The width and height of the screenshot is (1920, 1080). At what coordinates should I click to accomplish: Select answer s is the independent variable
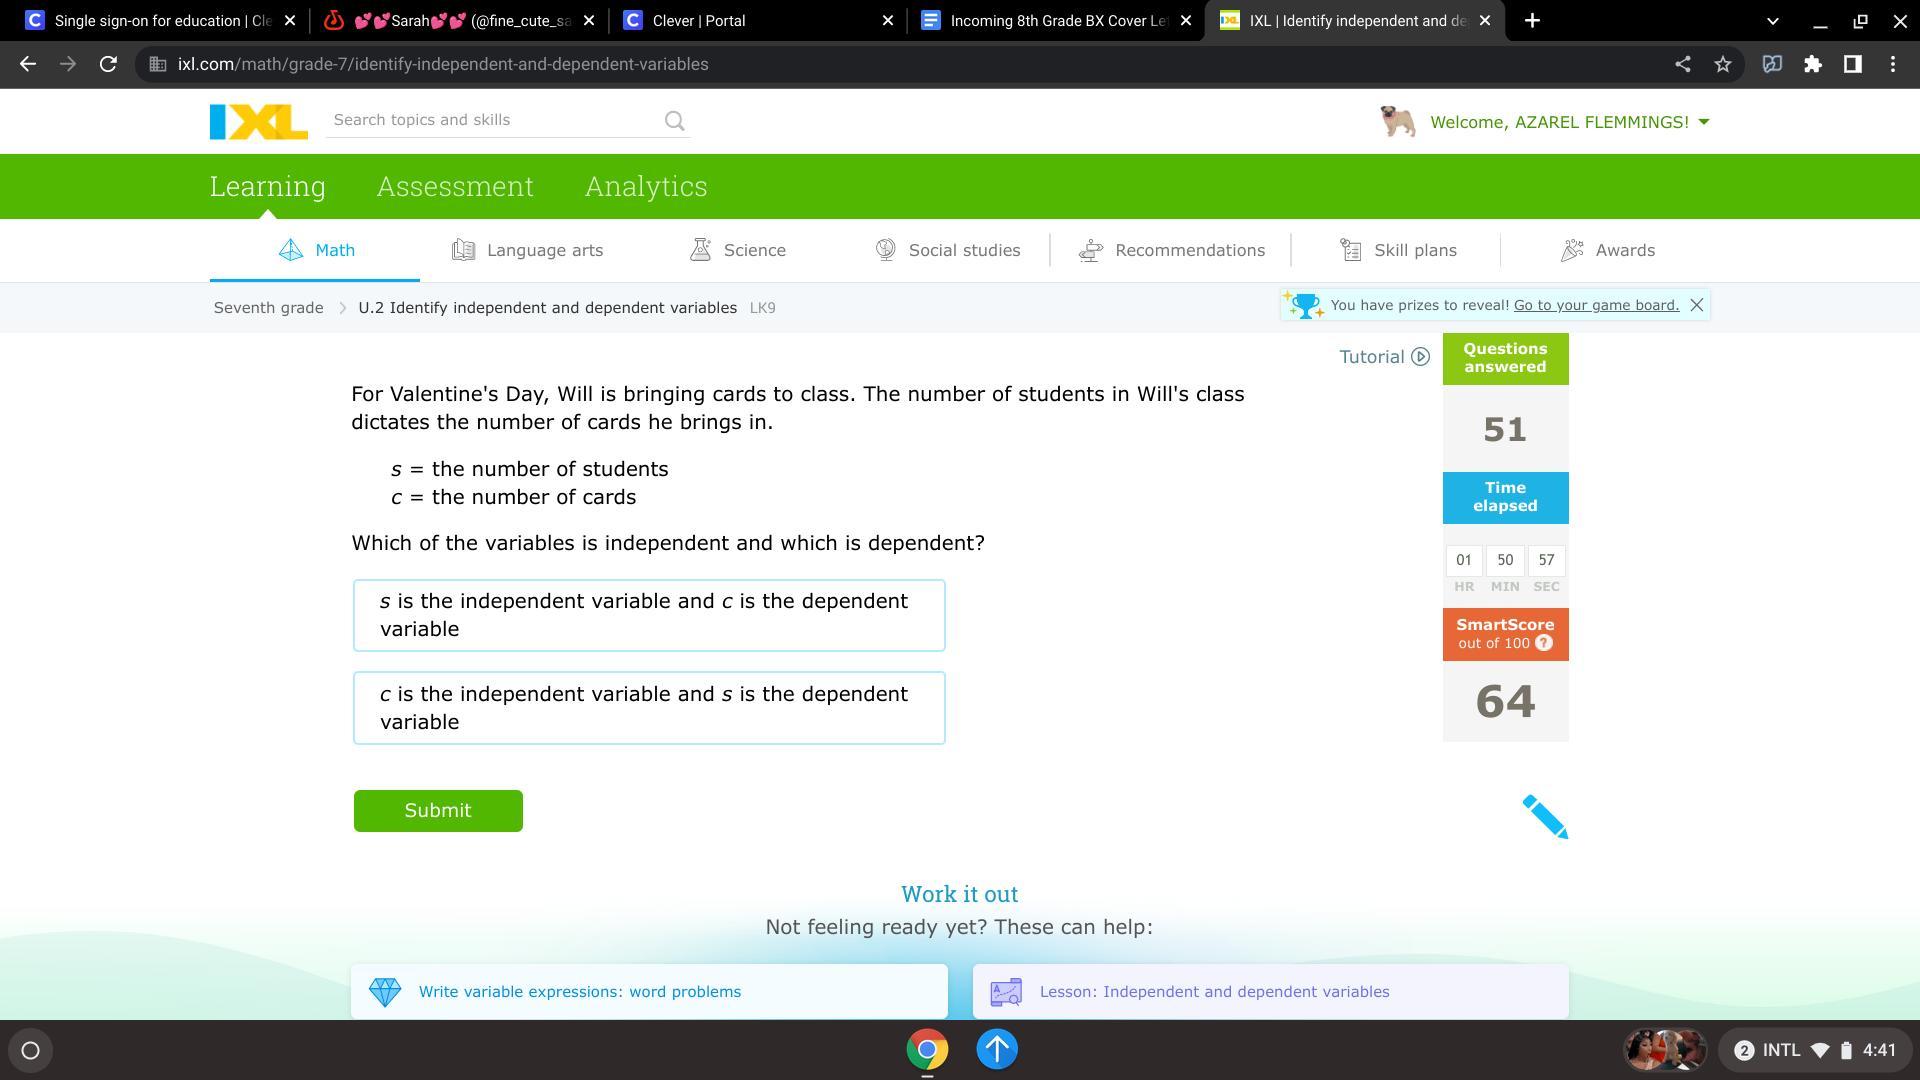648,615
